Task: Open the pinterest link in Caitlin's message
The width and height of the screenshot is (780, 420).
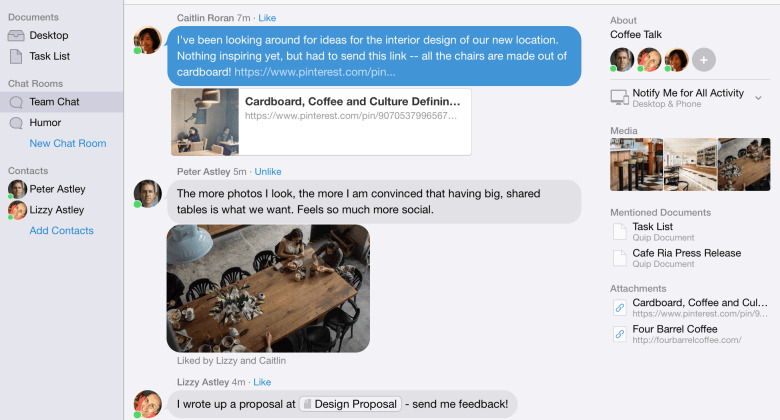Action: (315, 72)
